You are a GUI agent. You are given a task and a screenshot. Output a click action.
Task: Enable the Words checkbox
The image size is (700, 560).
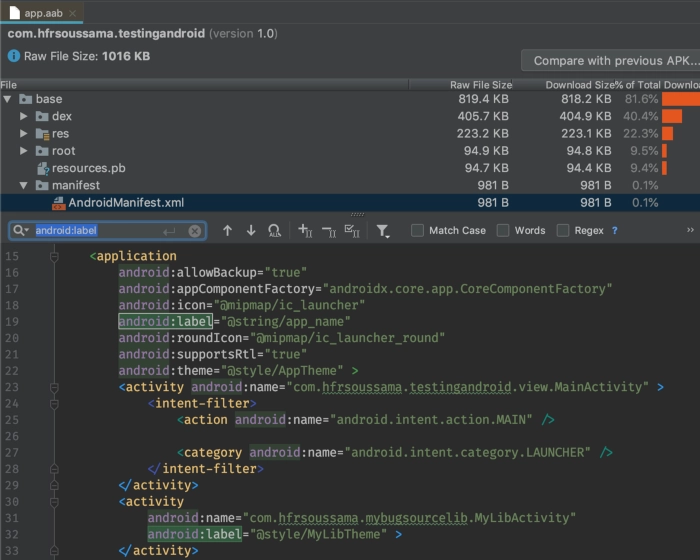pos(505,230)
